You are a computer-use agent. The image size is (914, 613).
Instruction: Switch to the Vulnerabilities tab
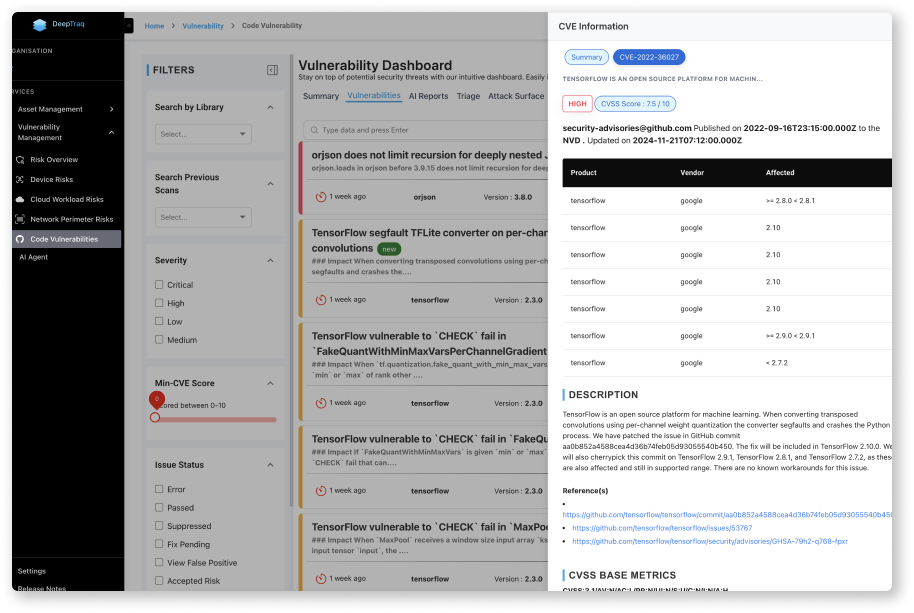374,96
